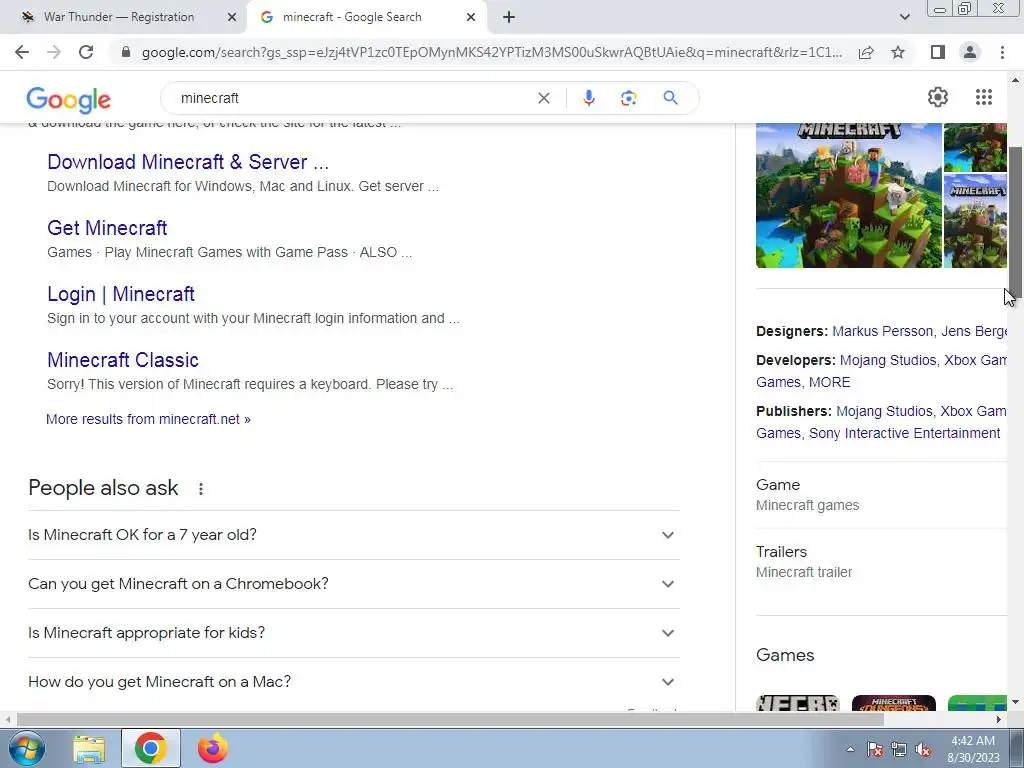Open the Action Center flag icon
1024x768 pixels.
point(875,749)
